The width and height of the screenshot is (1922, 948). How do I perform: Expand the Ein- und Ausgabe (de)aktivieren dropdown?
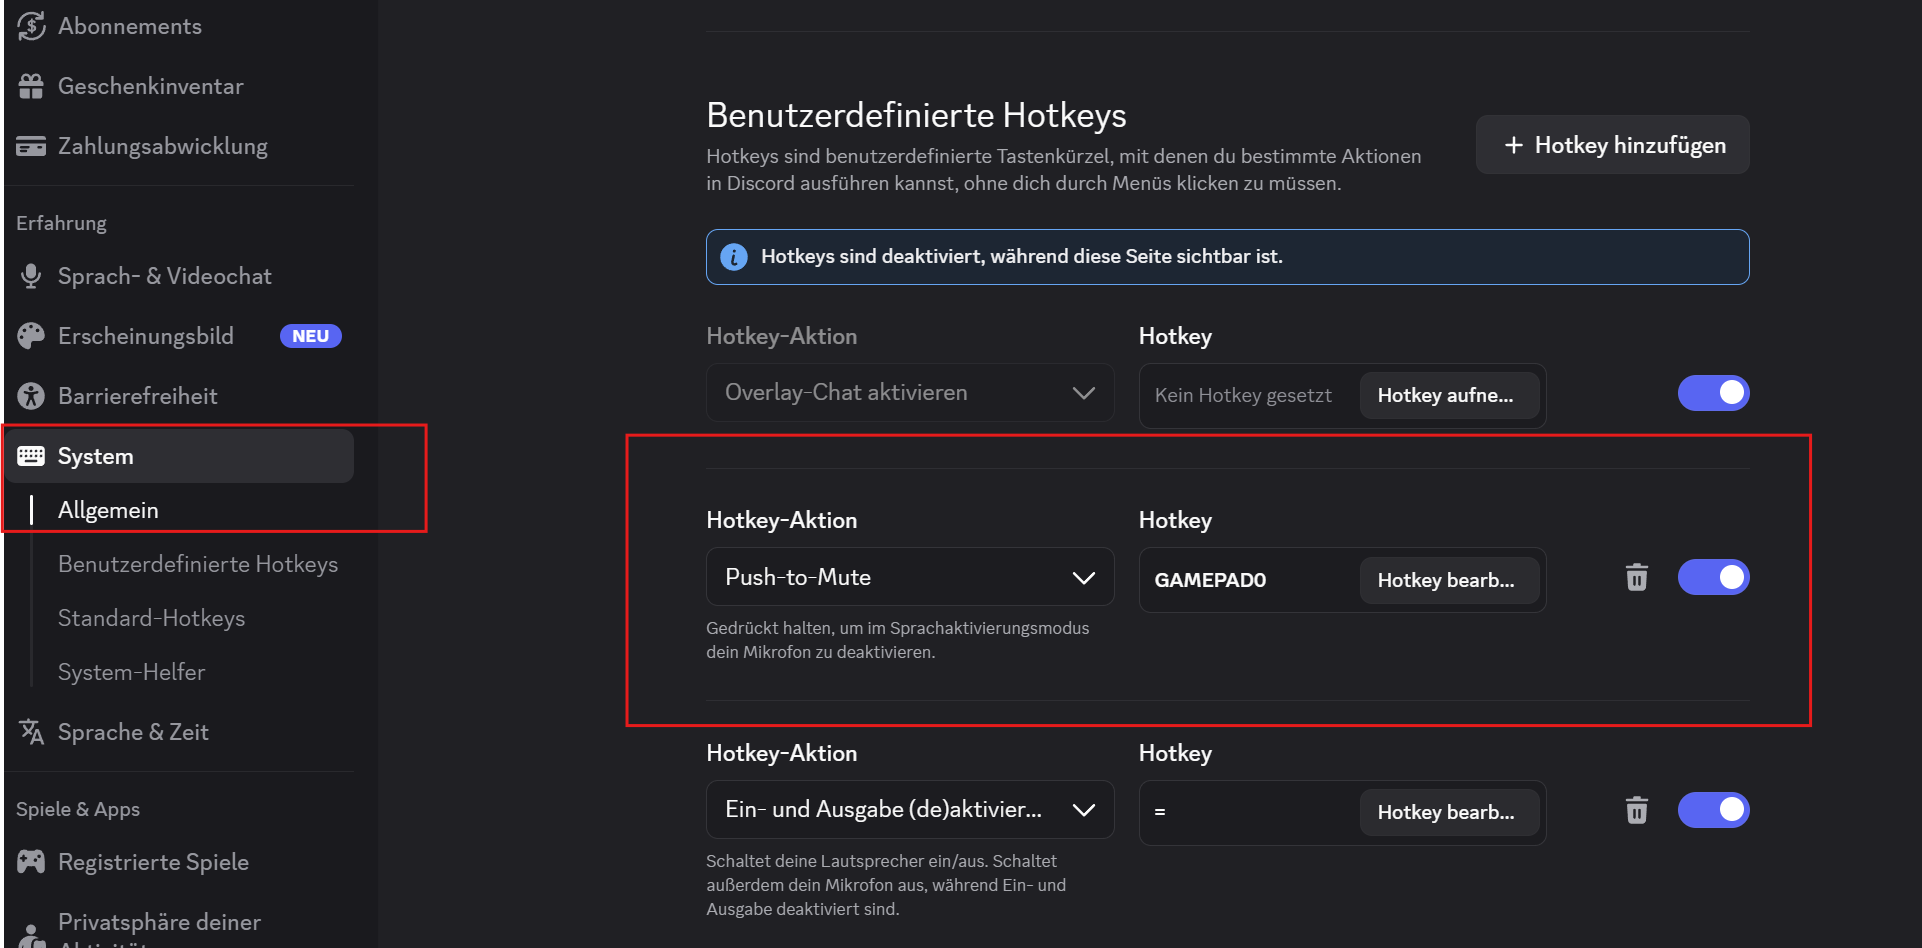coord(910,810)
